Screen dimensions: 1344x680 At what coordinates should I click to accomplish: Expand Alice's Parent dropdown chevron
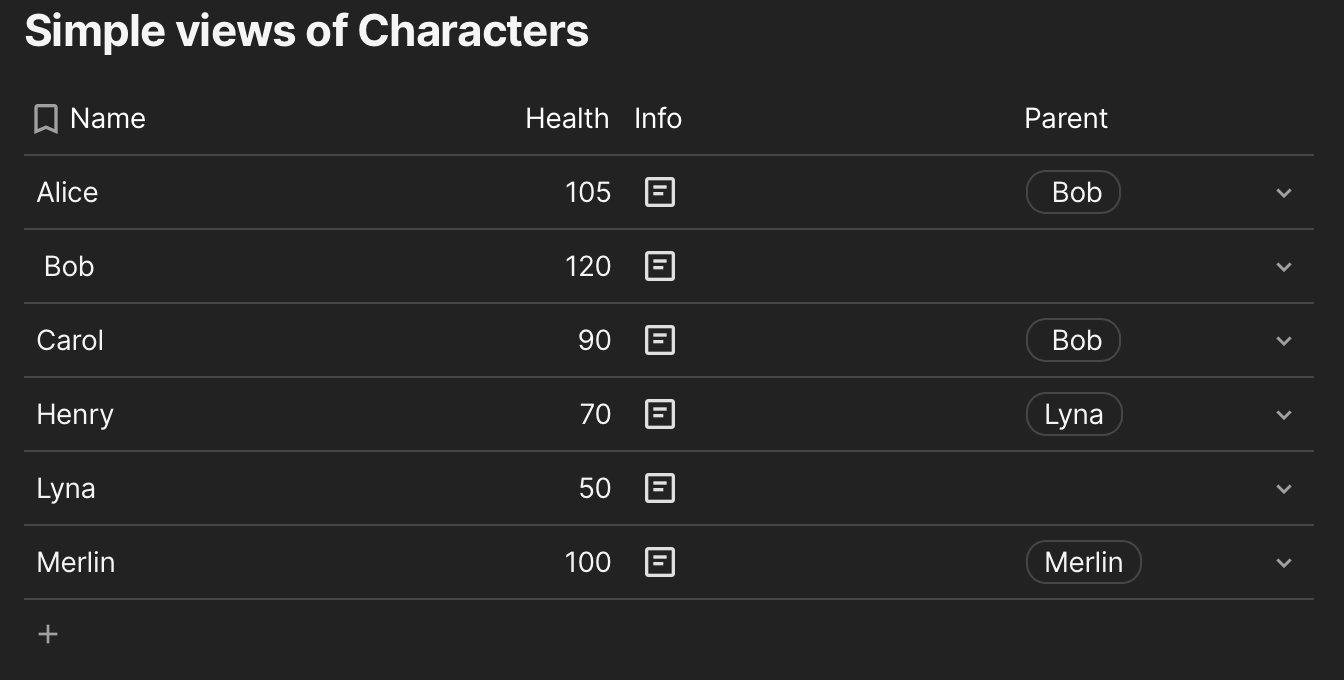[x=1284, y=193]
